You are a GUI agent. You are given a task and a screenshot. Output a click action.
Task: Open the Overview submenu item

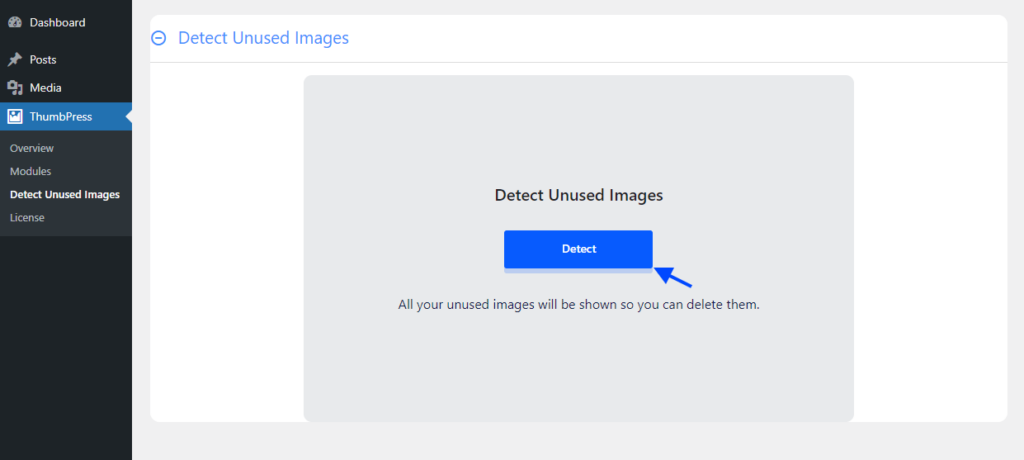32,148
